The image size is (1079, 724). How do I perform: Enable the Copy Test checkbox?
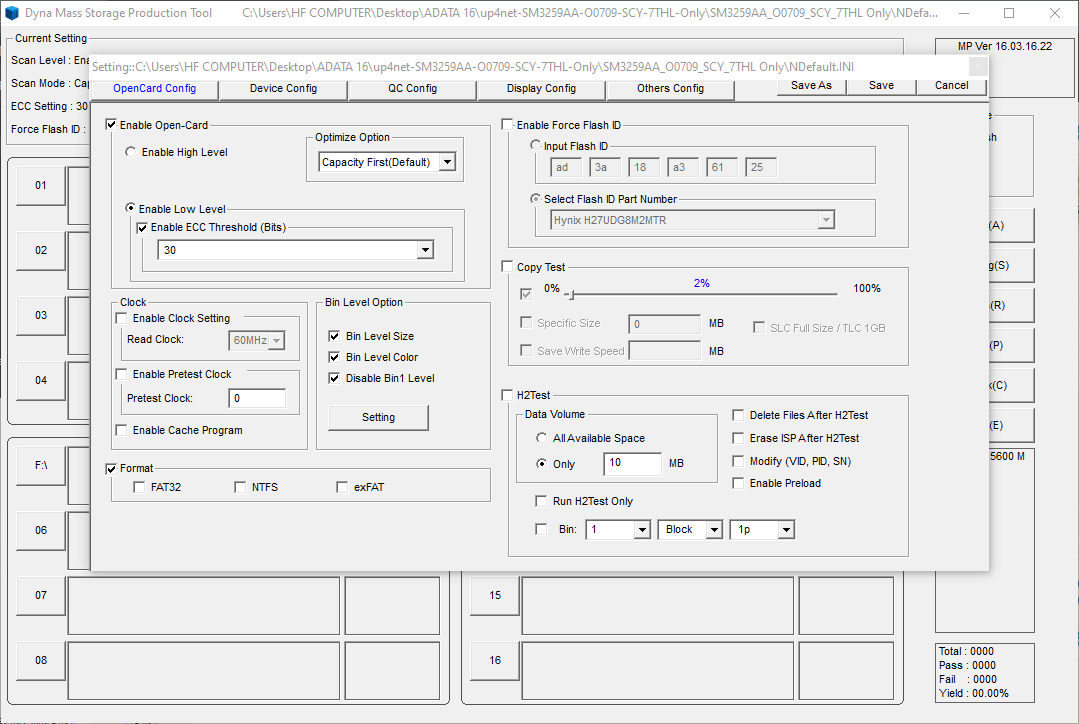(508, 266)
